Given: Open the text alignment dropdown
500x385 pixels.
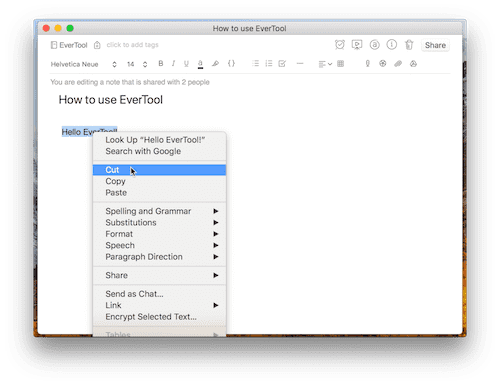Looking at the screenshot, I should [x=325, y=64].
